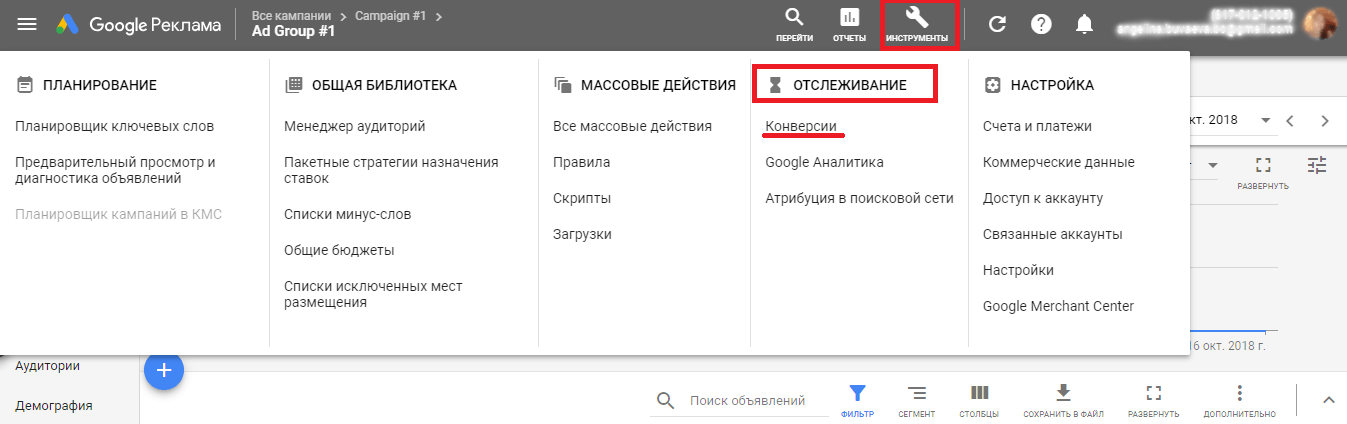Go to previous date range arrow
1347x424 pixels.
click(x=1291, y=120)
